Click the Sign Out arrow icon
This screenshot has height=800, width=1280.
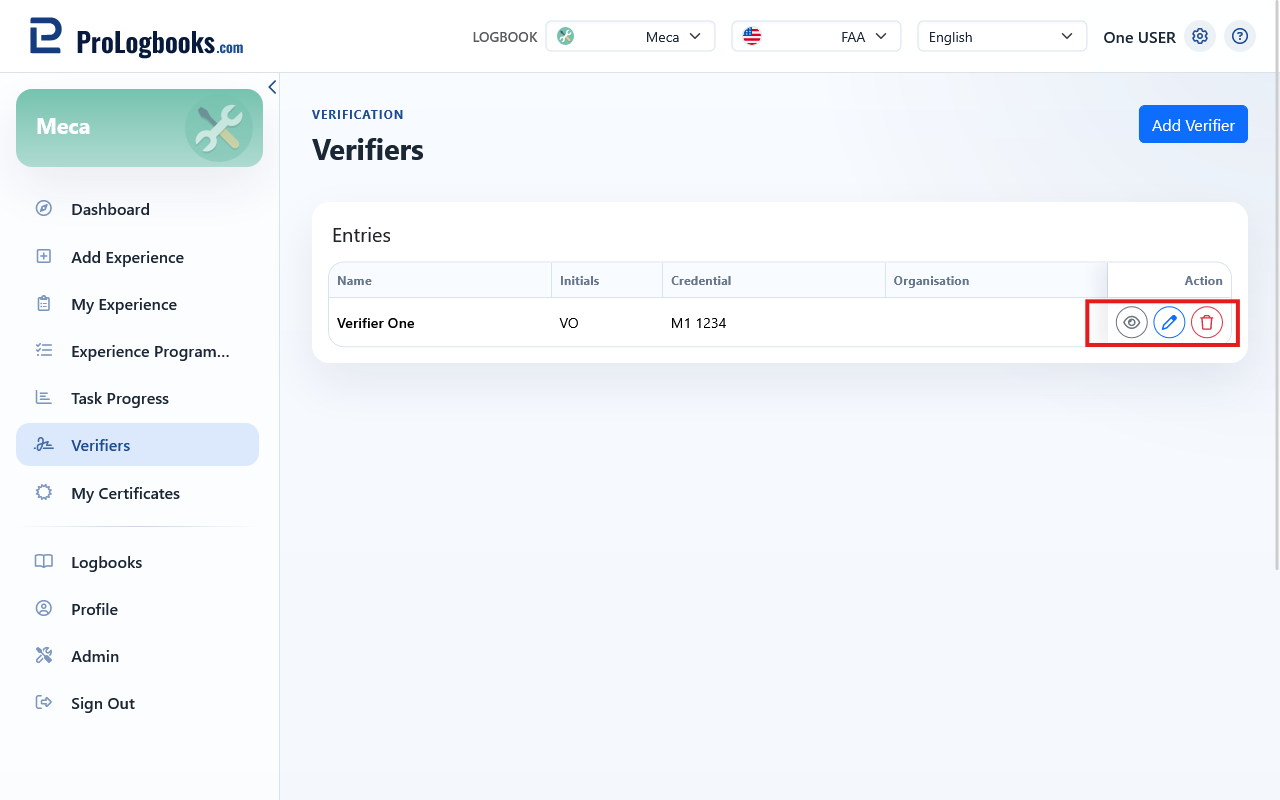pos(44,703)
